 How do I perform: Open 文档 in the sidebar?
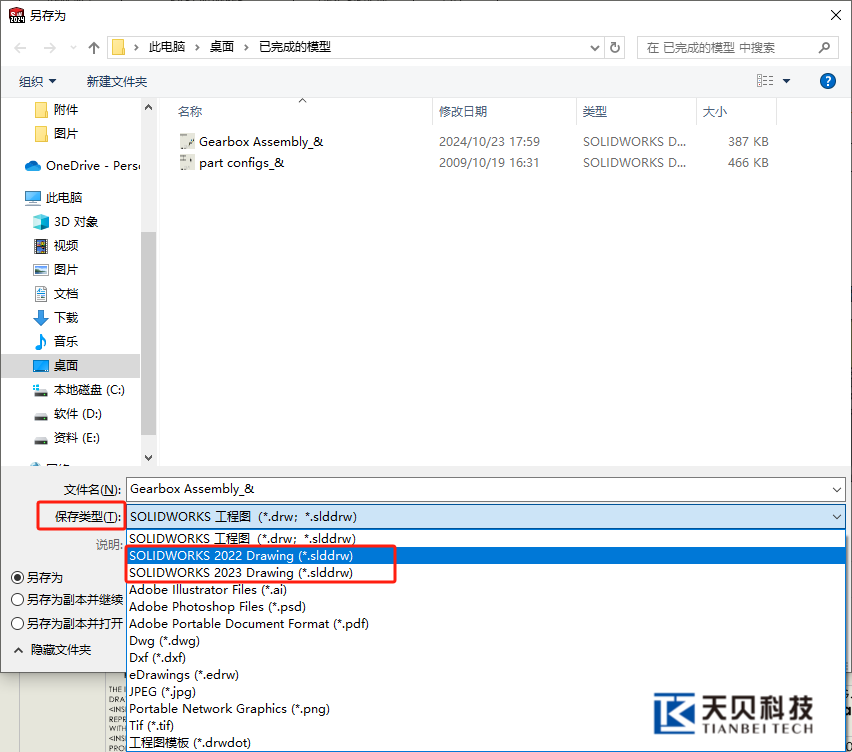pyautogui.click(x=57, y=294)
